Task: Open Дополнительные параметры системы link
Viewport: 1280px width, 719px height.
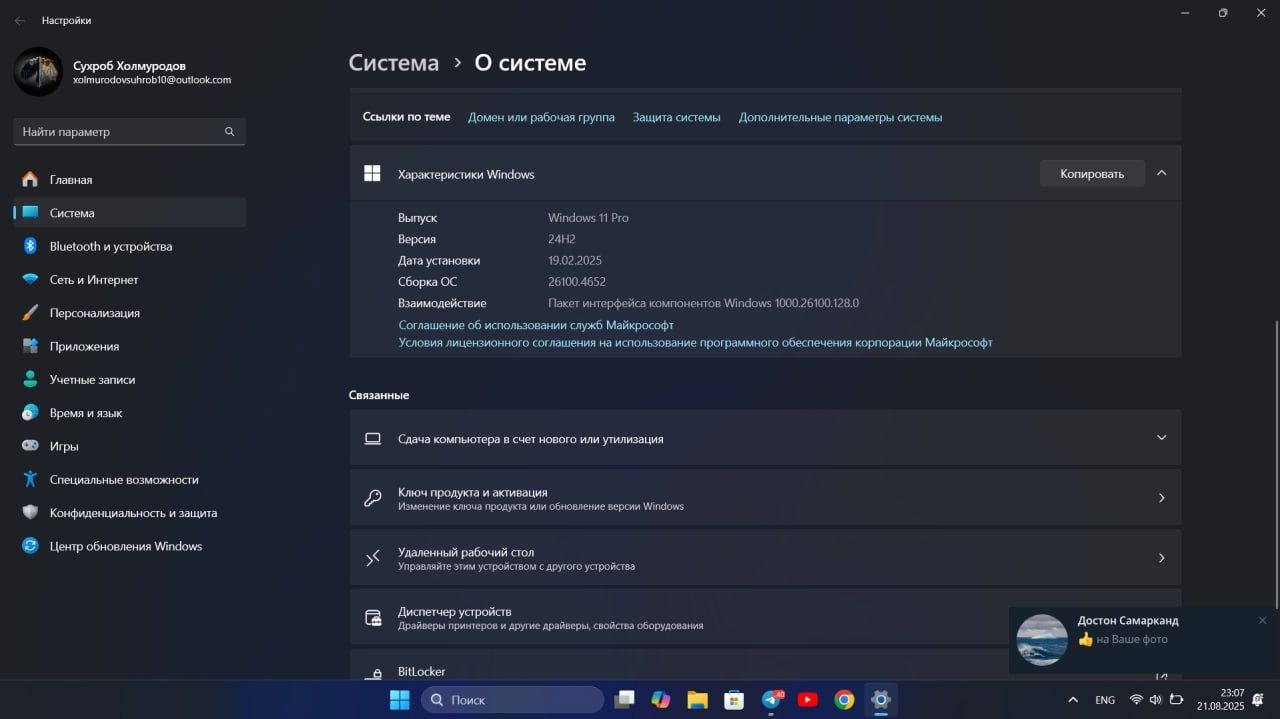Action: (840, 117)
